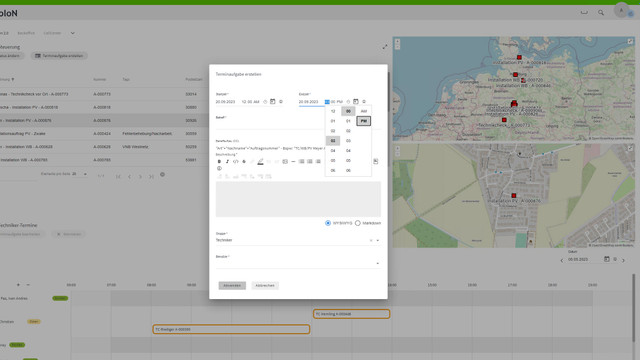Open the Backoffice tab
Screen dimensions: 640x360
click(26, 33)
